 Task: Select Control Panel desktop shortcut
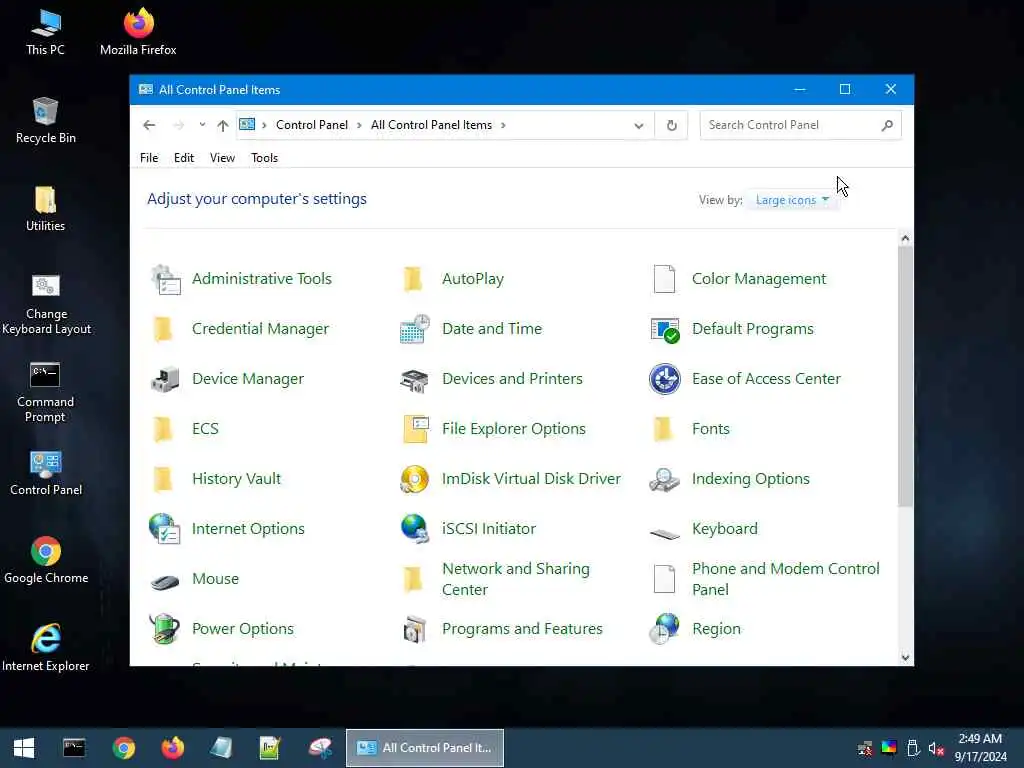pyautogui.click(x=46, y=473)
